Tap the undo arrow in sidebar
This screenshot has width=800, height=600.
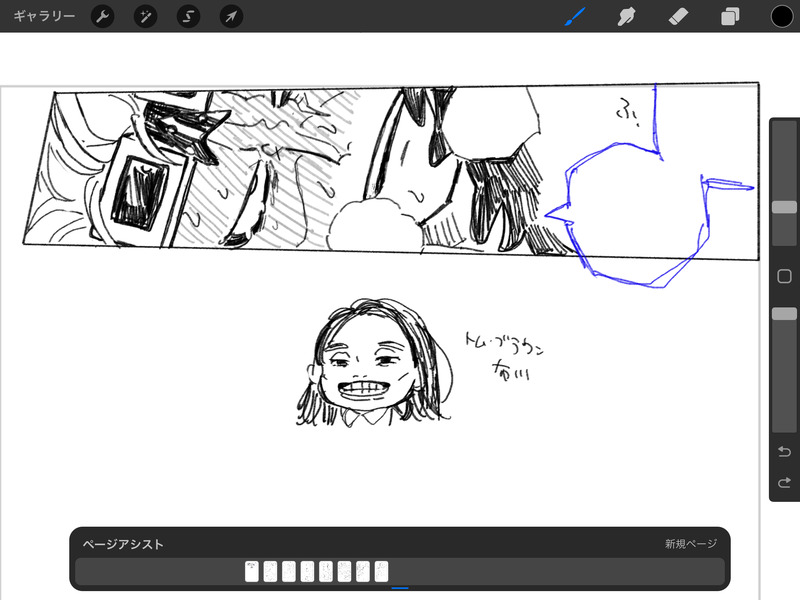pos(784,452)
